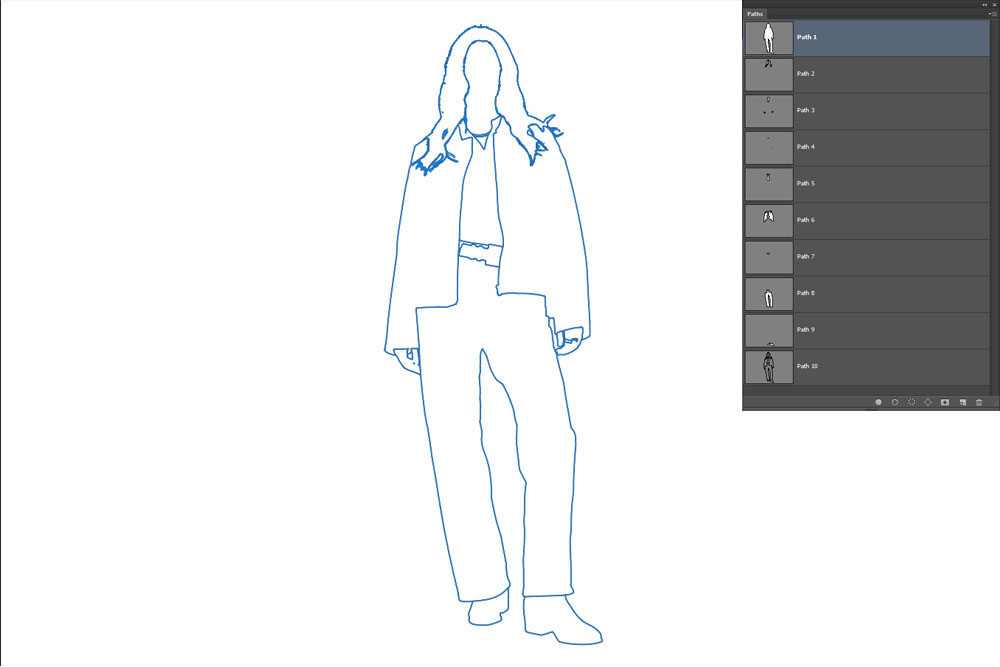Screen dimensions: 1000x667
Task: Click the Path 1 thumbnail
Action: (768, 37)
